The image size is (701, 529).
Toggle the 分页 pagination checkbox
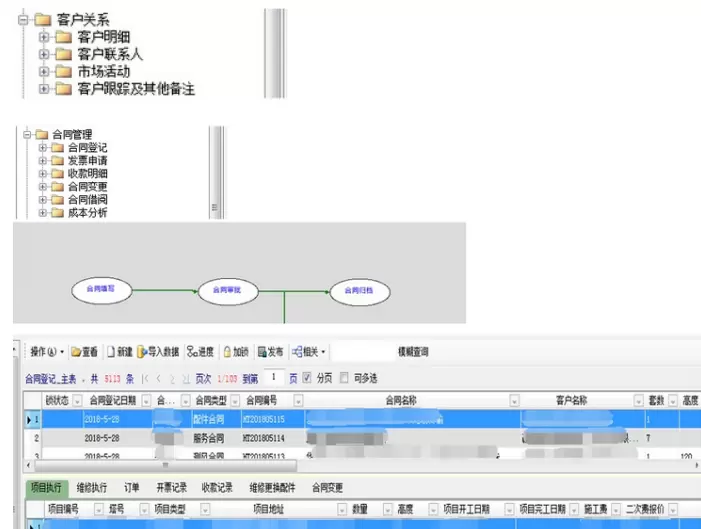tap(307, 378)
